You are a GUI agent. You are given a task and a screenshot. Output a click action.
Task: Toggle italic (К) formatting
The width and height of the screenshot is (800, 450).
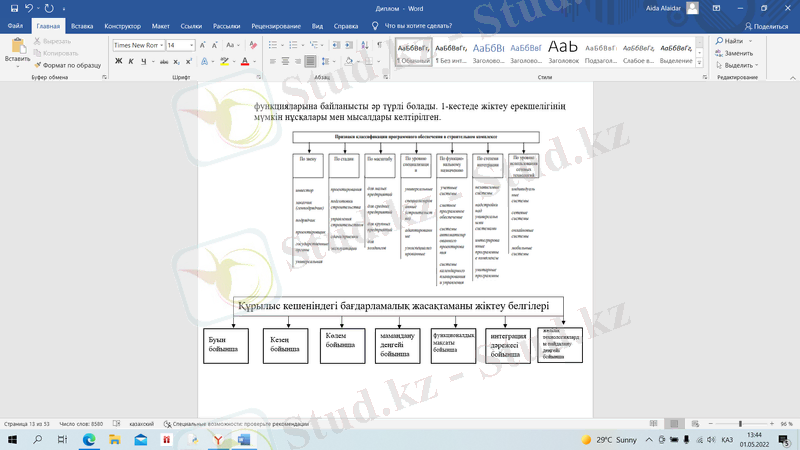(x=131, y=61)
